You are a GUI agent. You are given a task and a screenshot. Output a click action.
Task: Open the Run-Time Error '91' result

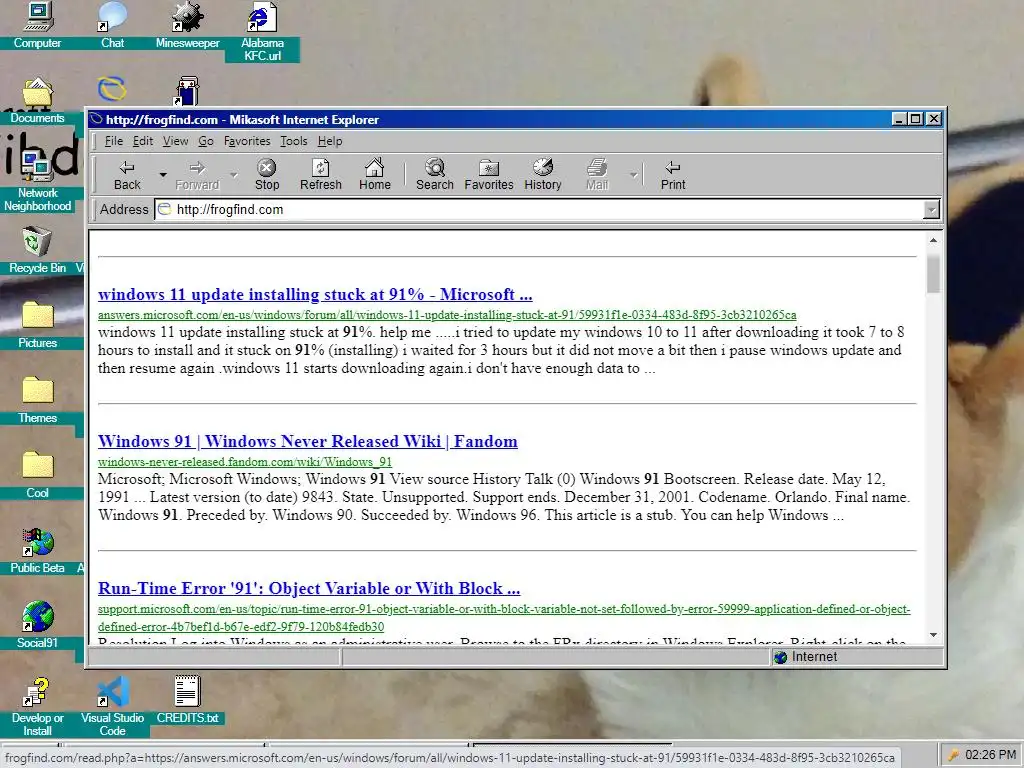pyautogui.click(x=309, y=588)
